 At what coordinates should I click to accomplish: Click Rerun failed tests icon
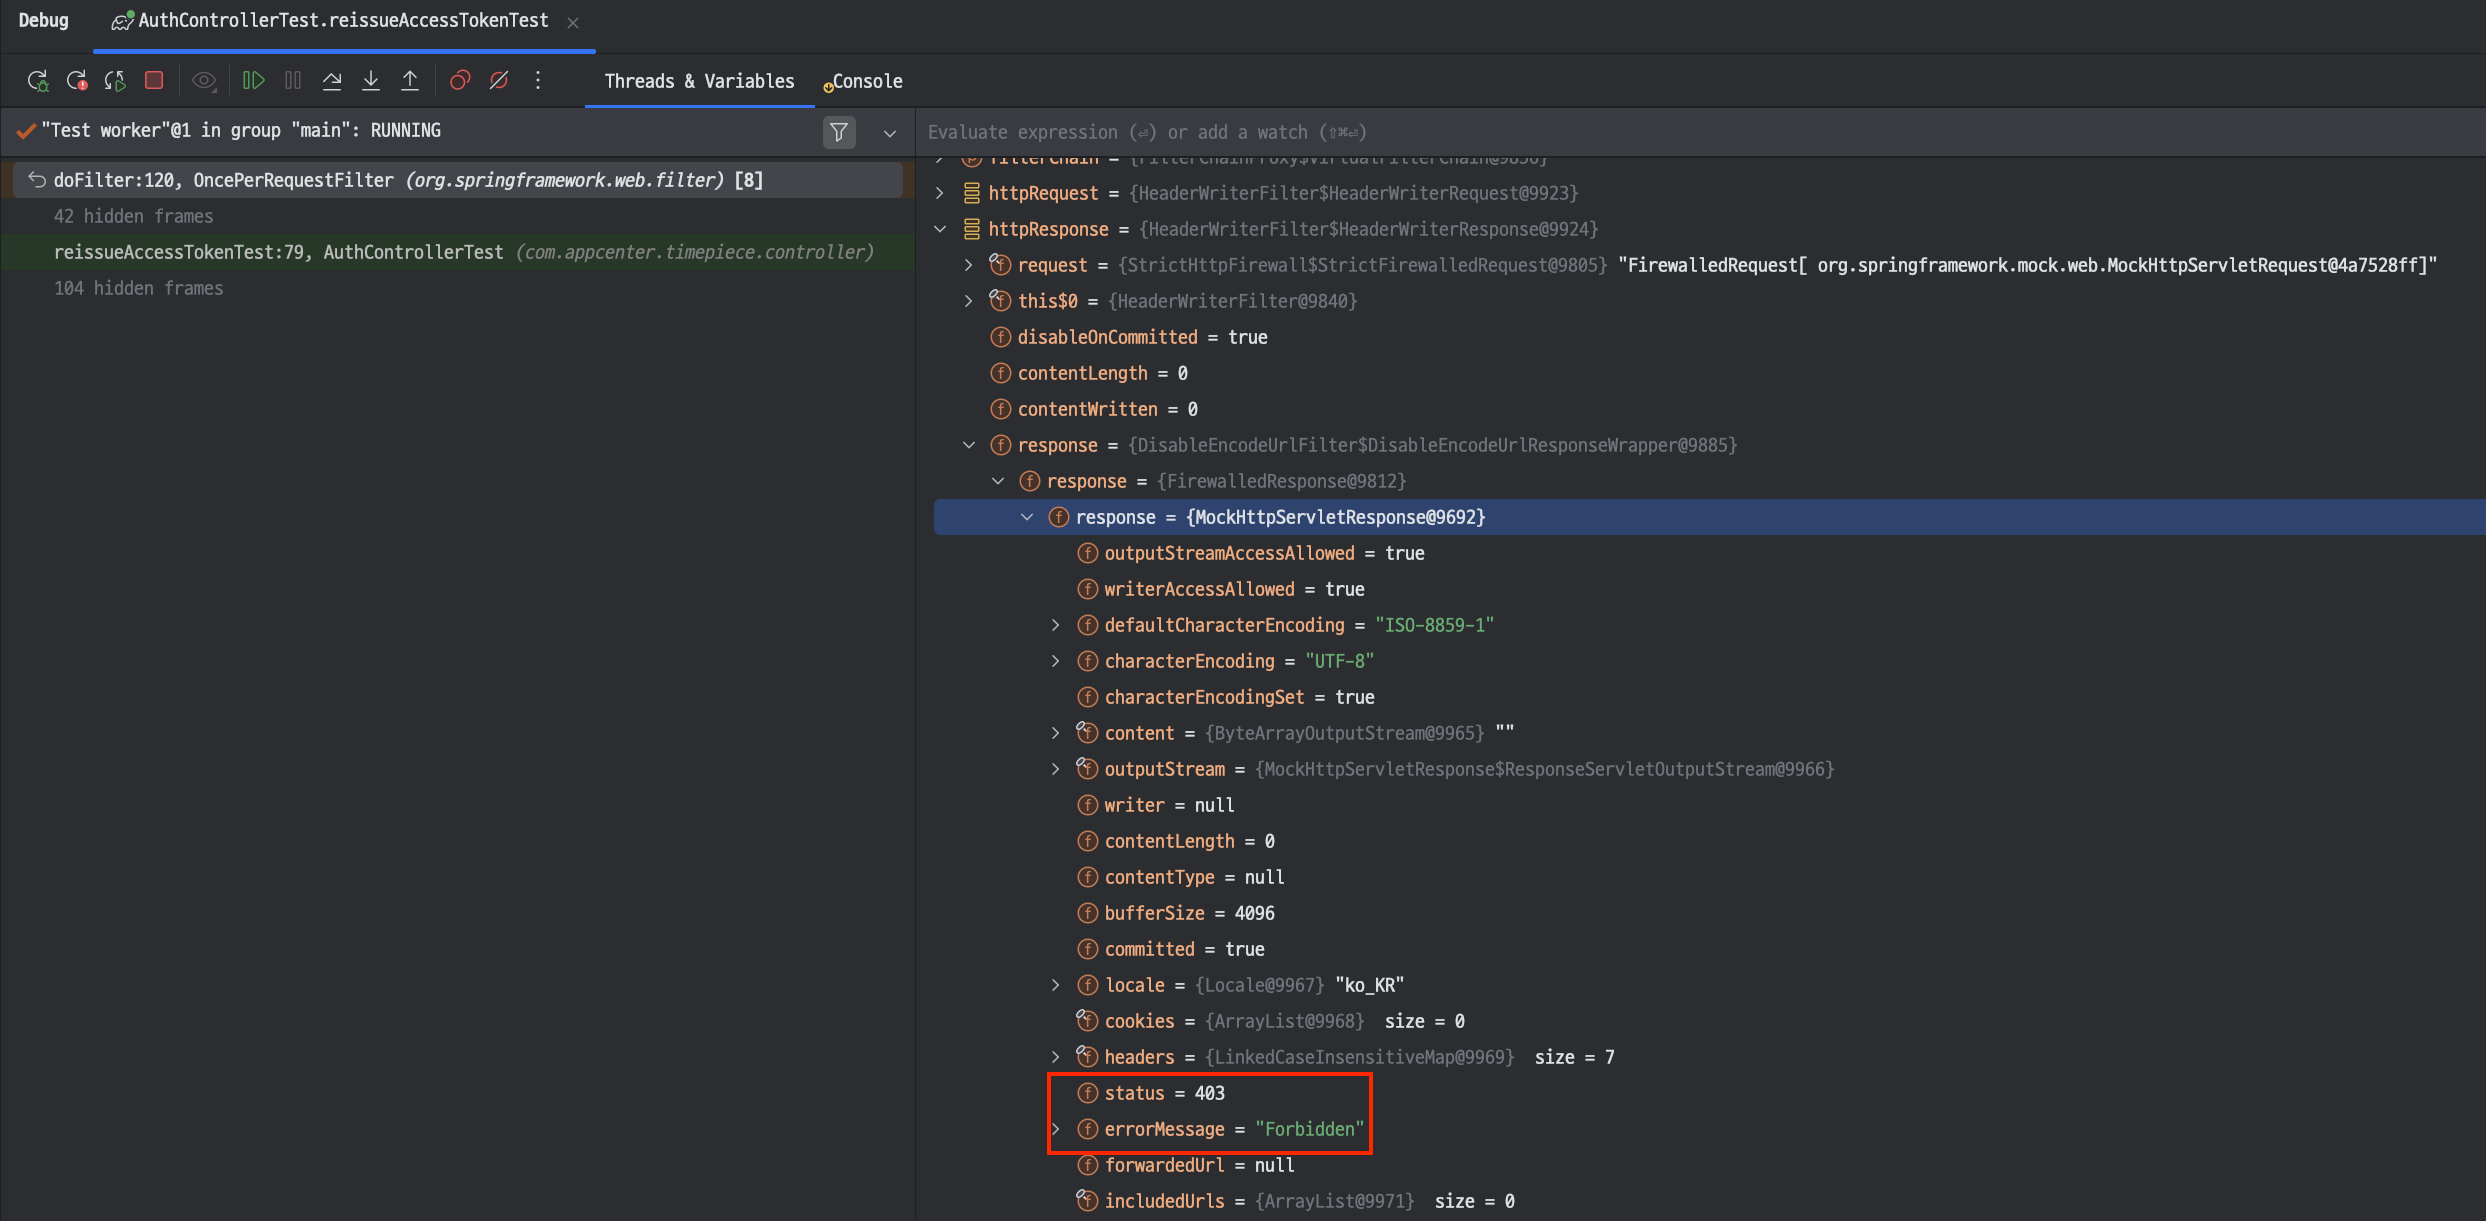click(76, 81)
